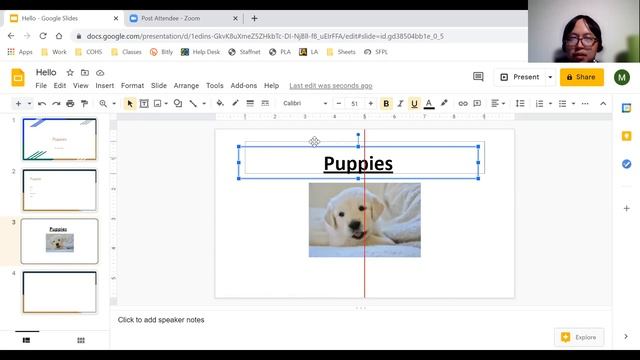Open the shape tool
The height and width of the screenshot is (360, 640).
(x=178, y=104)
